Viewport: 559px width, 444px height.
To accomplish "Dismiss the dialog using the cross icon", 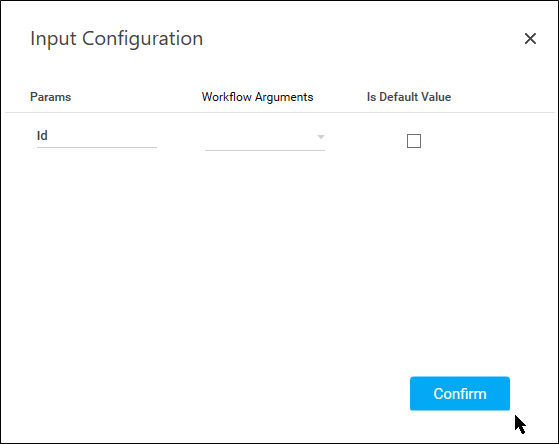I will coord(530,39).
